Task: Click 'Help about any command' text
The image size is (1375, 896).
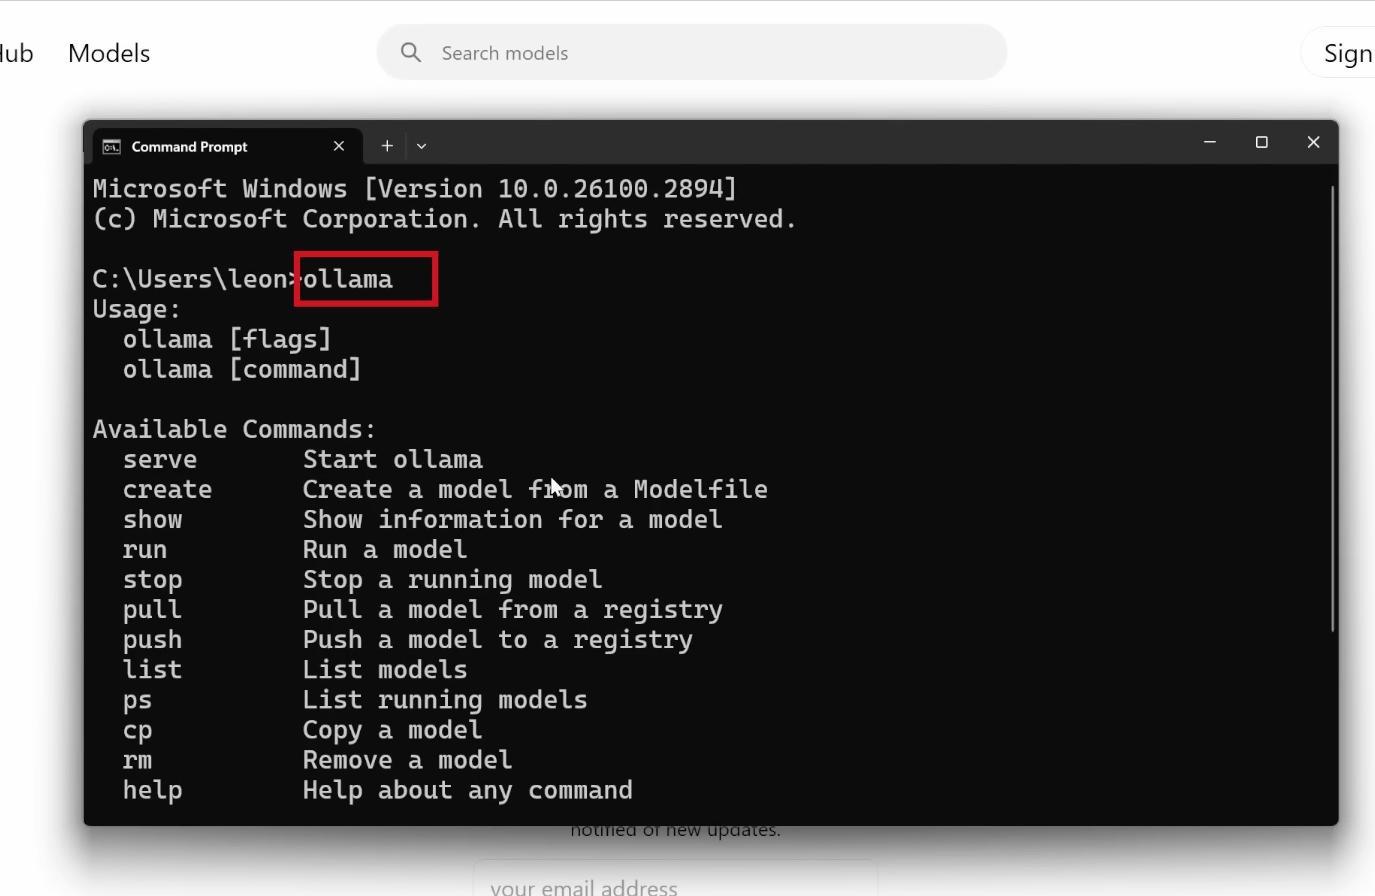Action: point(468,790)
